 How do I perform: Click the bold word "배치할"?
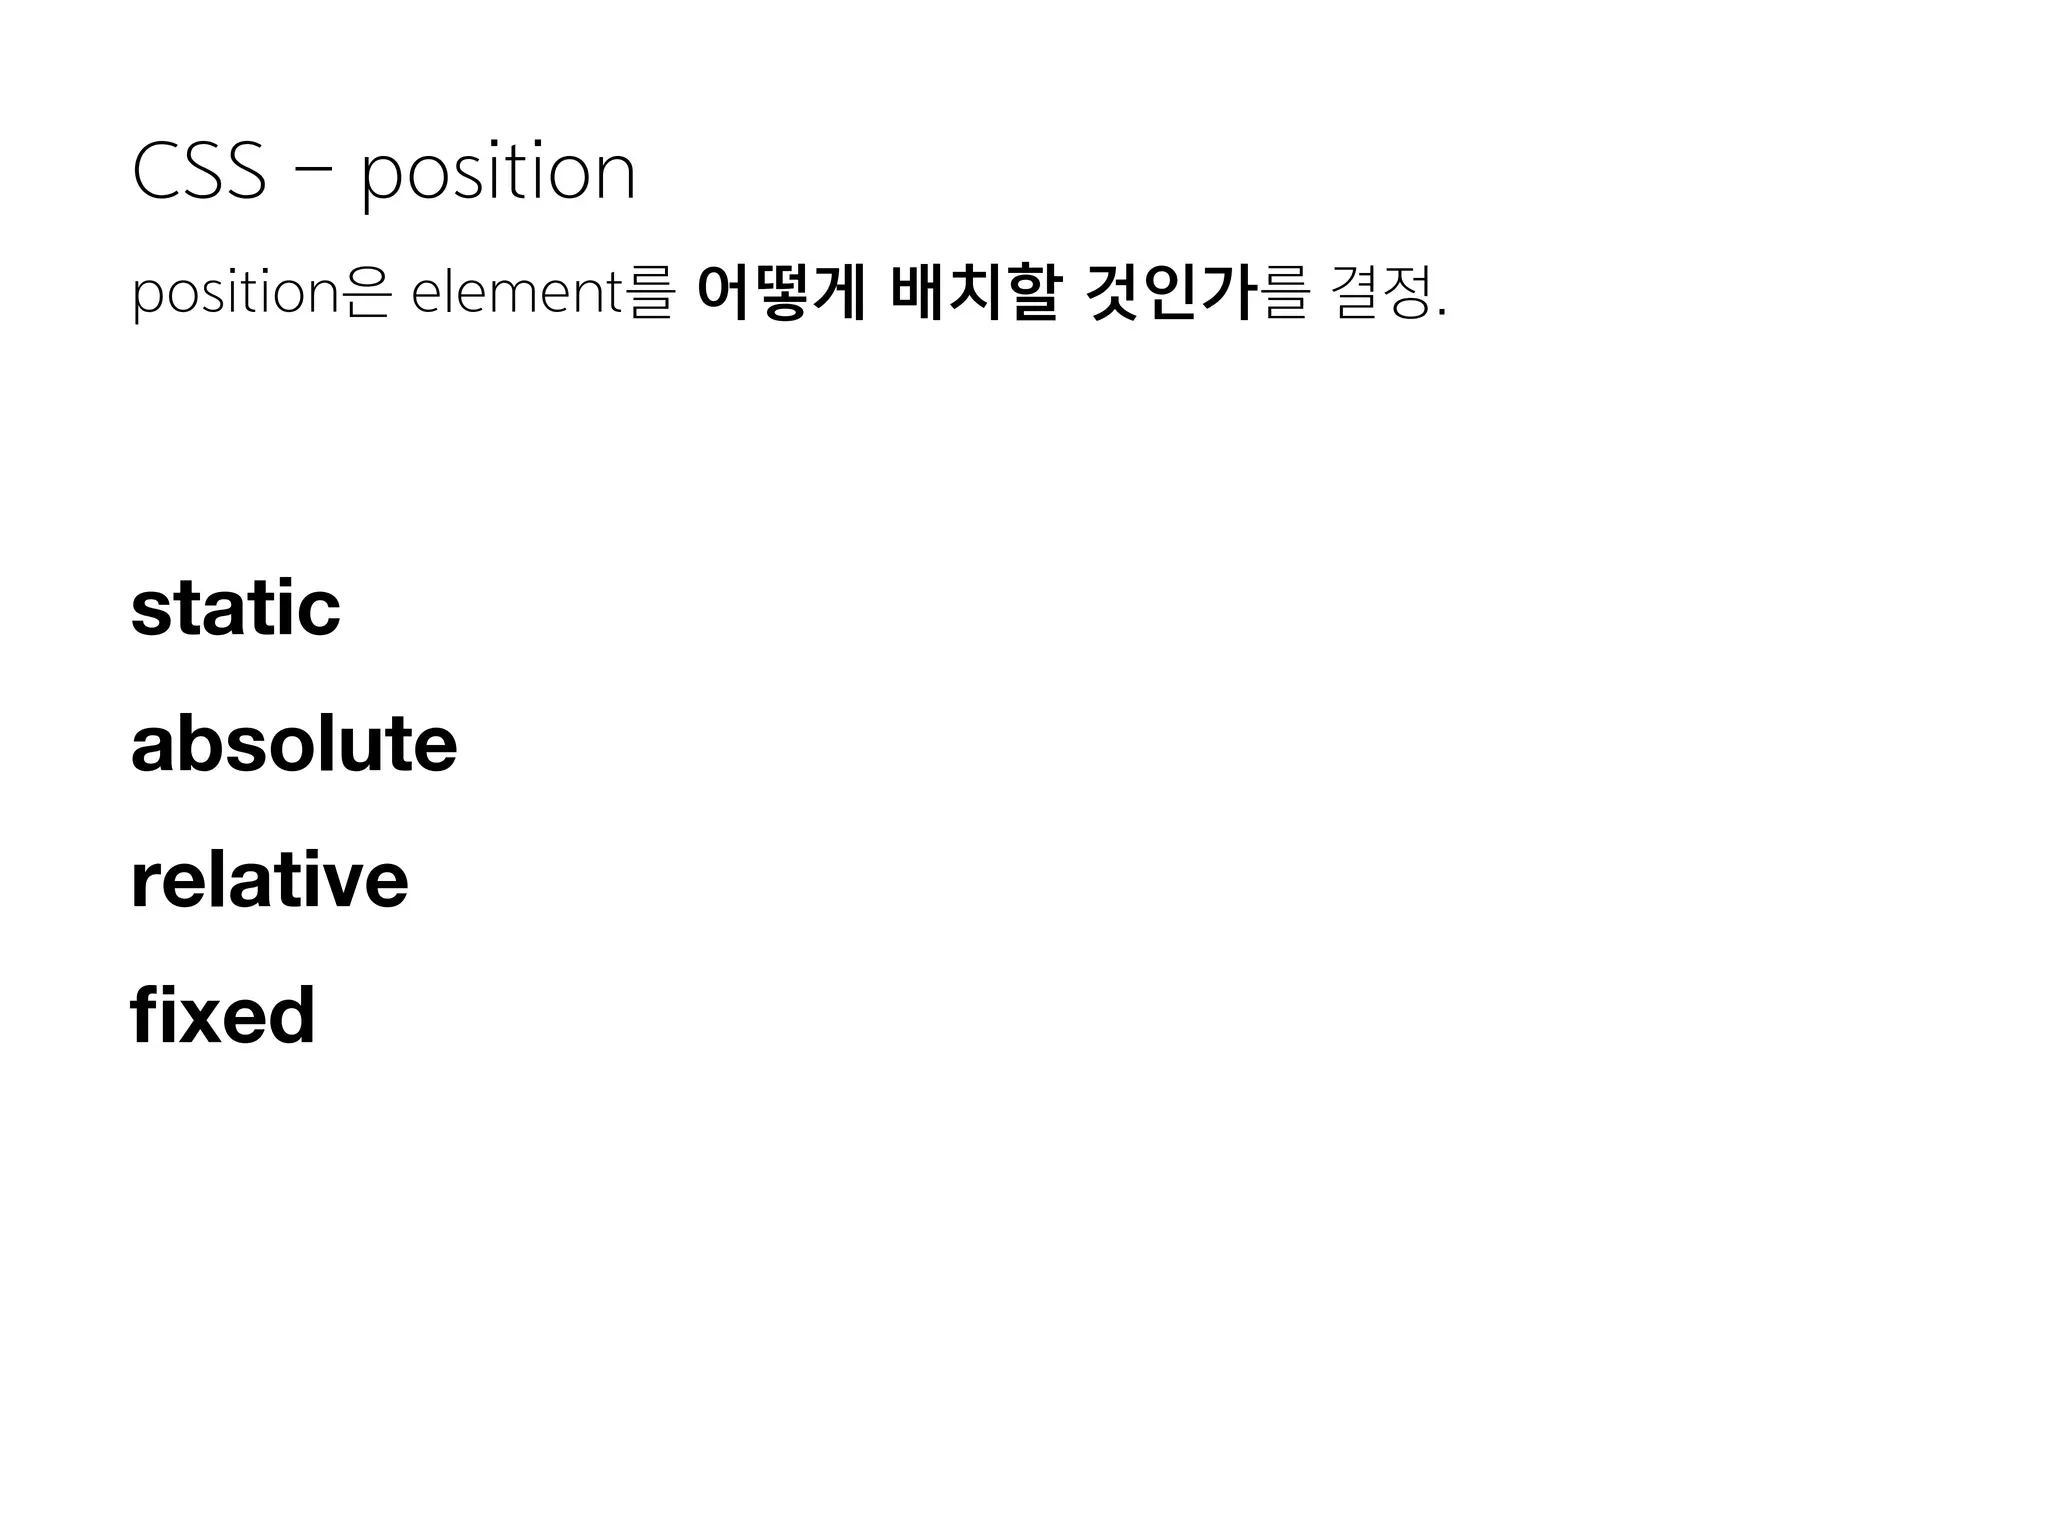tap(973, 292)
